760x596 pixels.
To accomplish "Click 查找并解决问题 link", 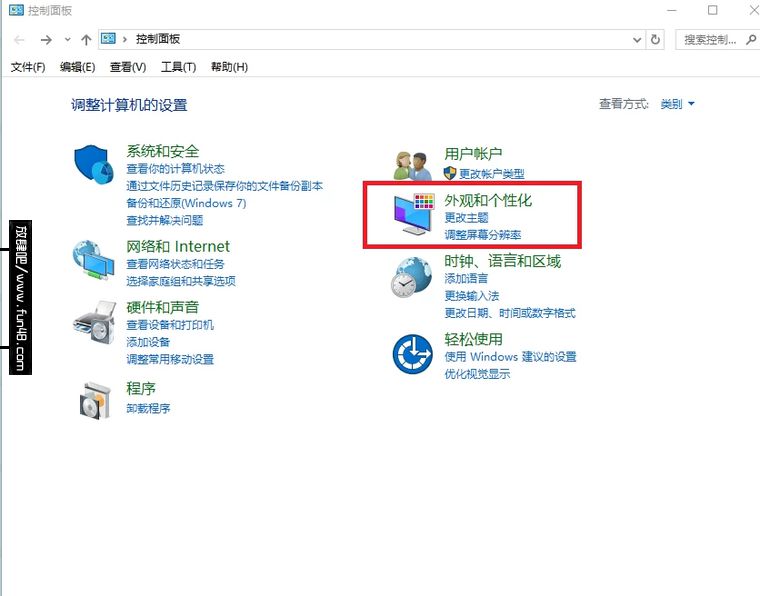I will (x=164, y=220).
